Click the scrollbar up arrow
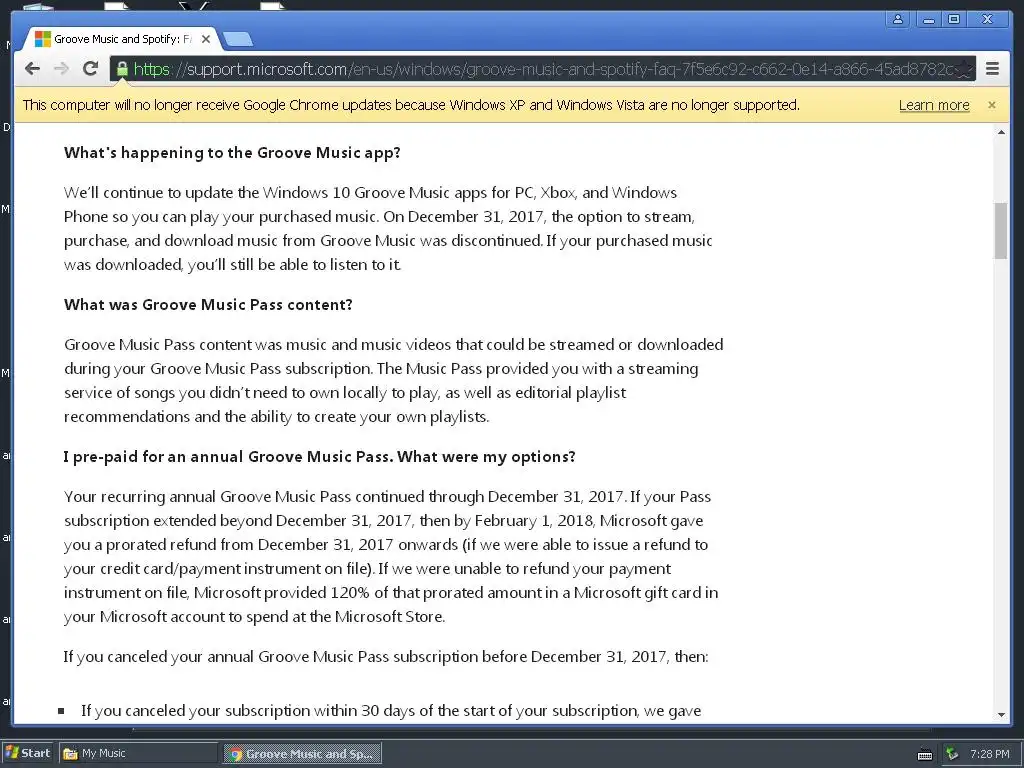1024x768 pixels. click(1000, 133)
